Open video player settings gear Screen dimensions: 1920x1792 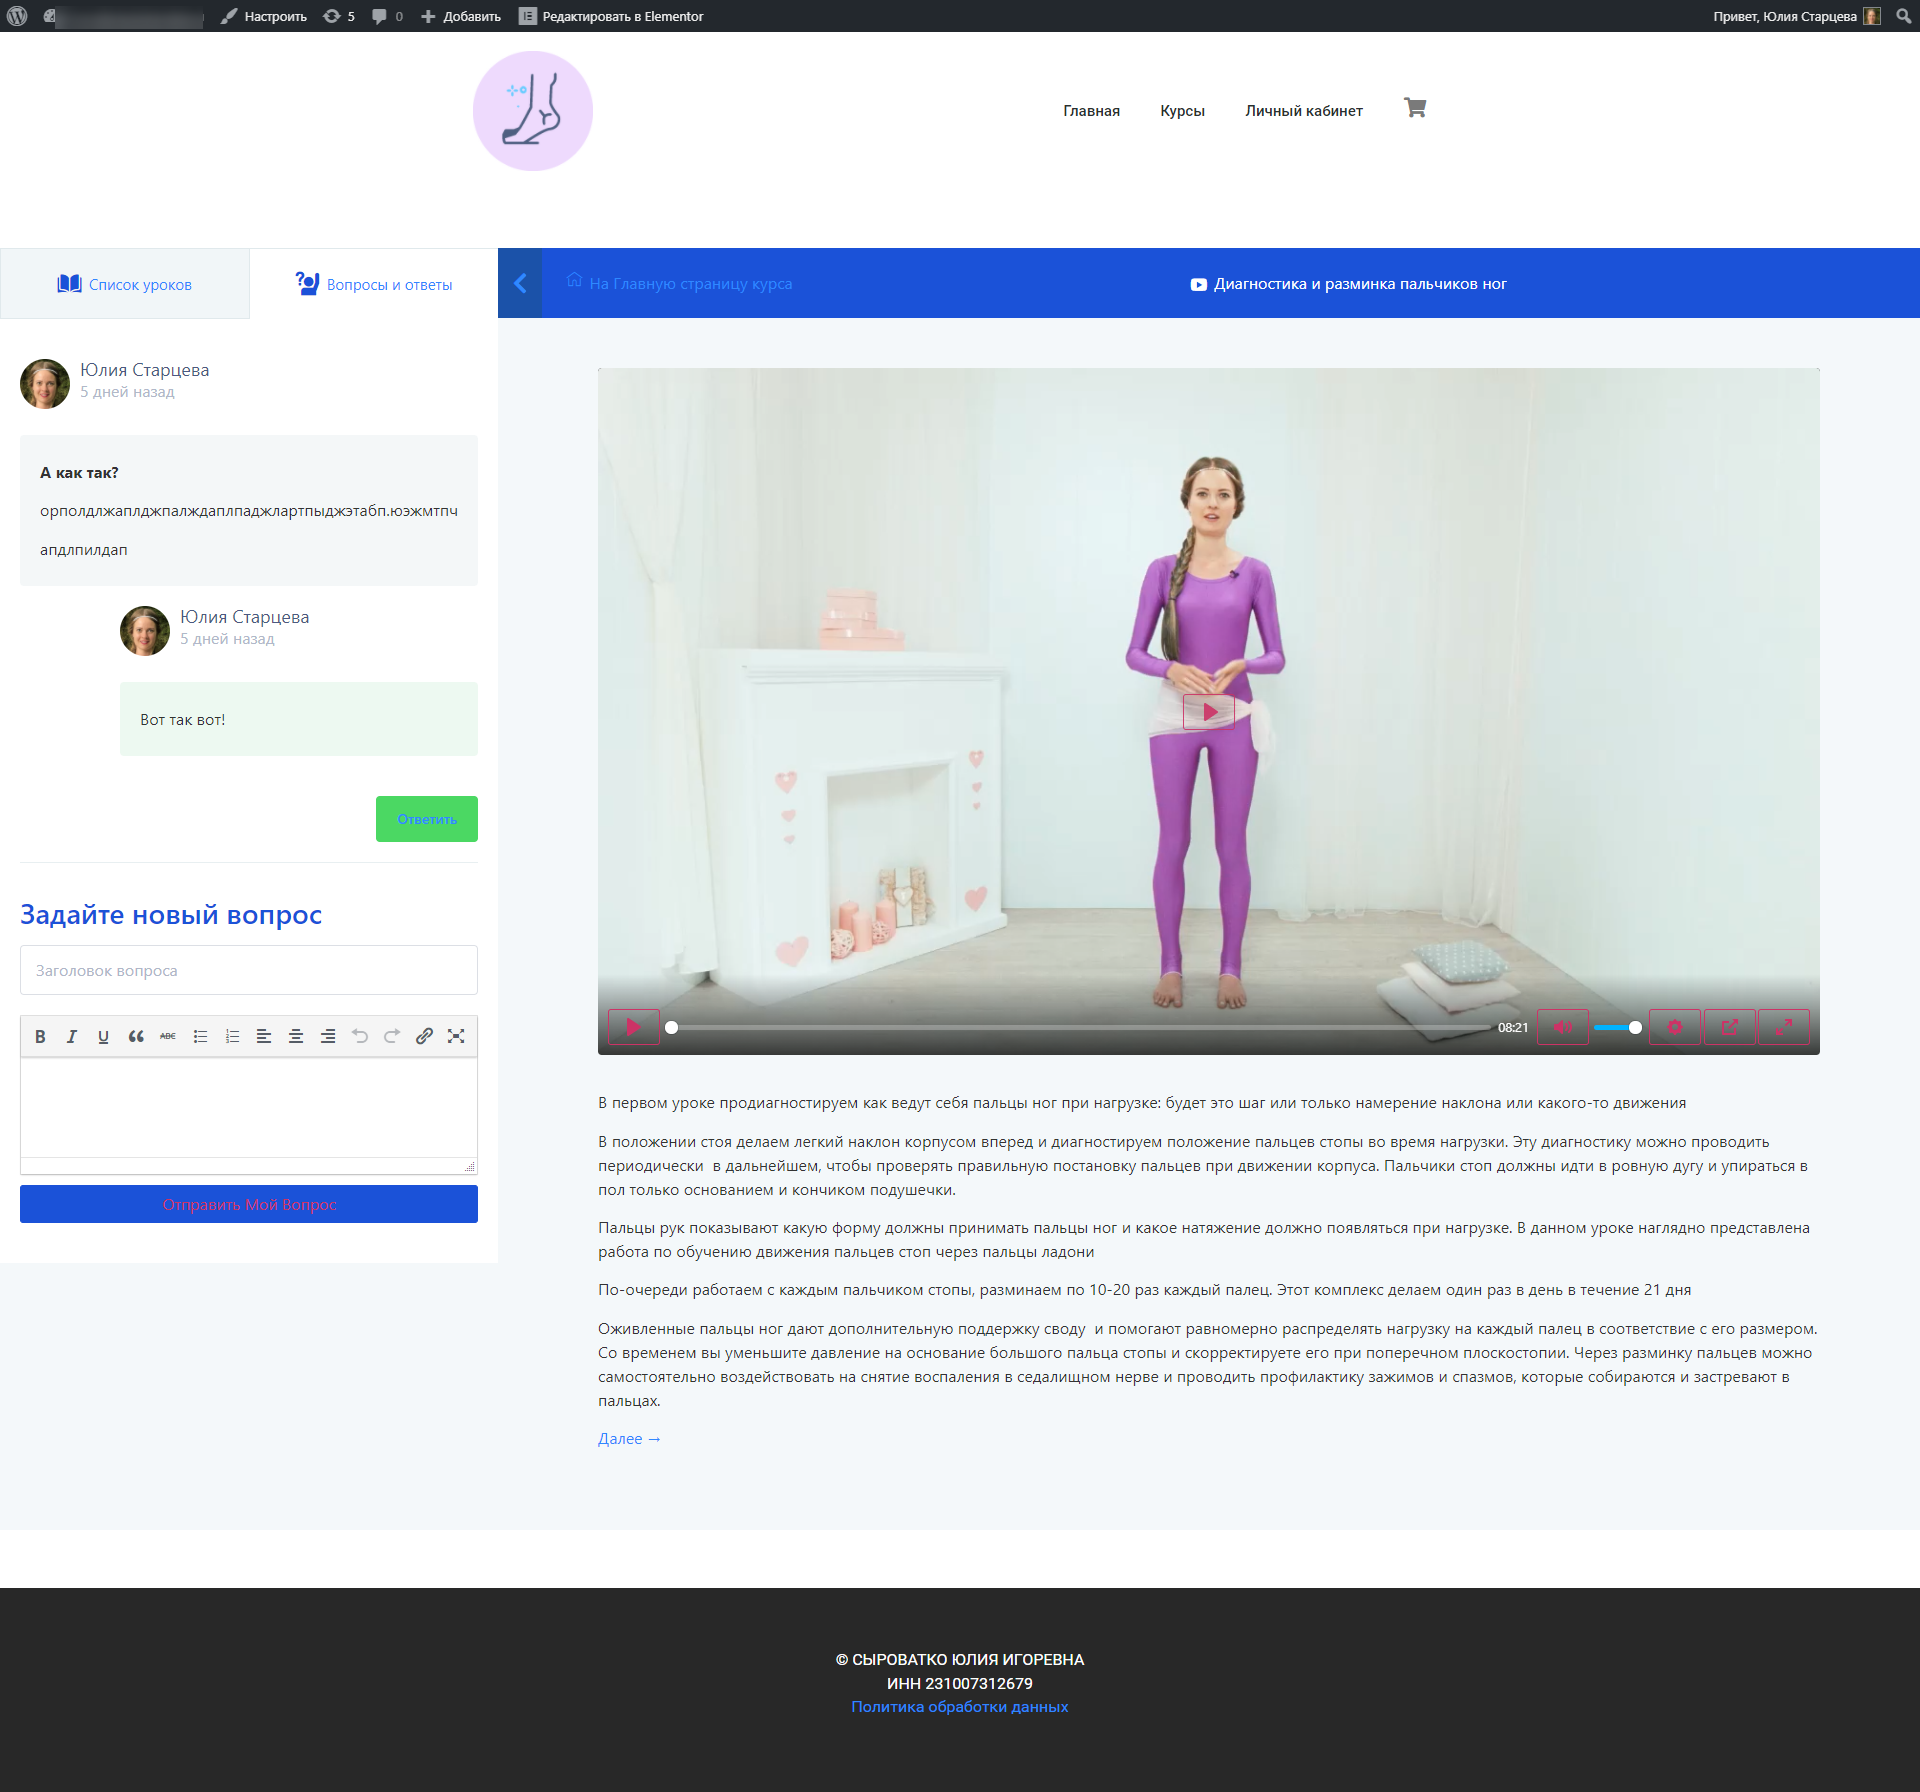pos(1675,1027)
